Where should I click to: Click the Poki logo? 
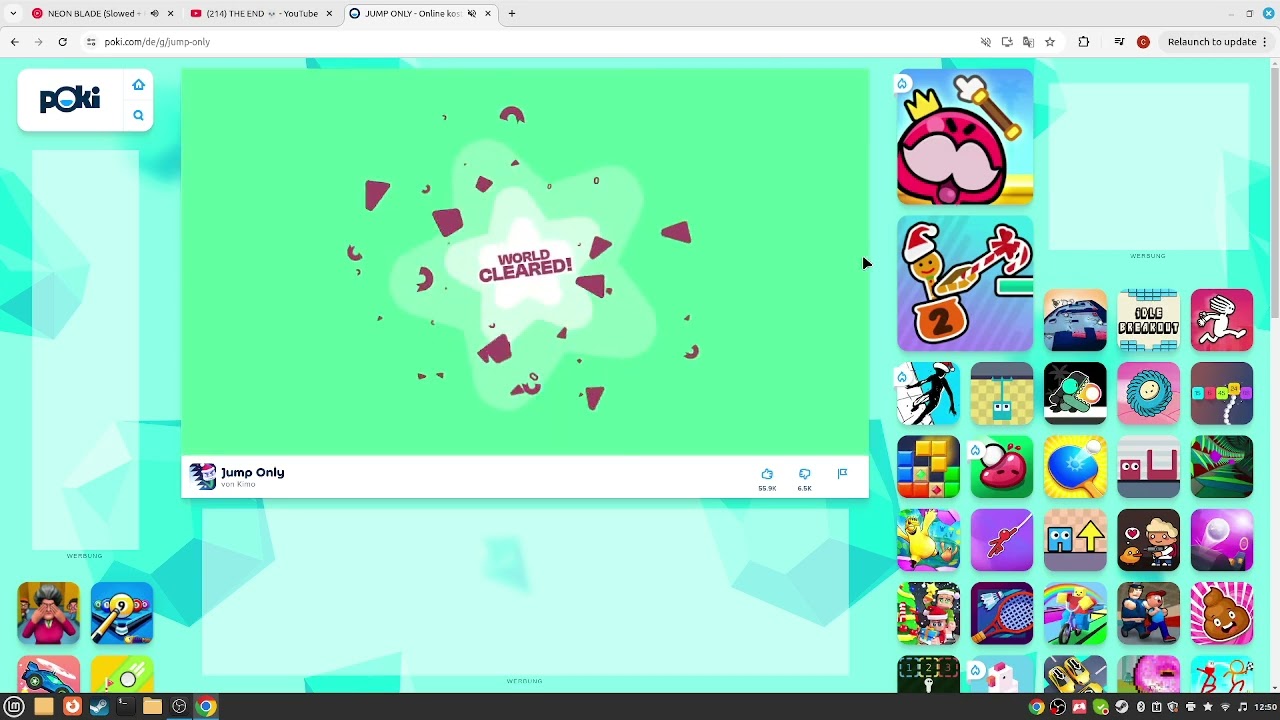click(x=70, y=99)
